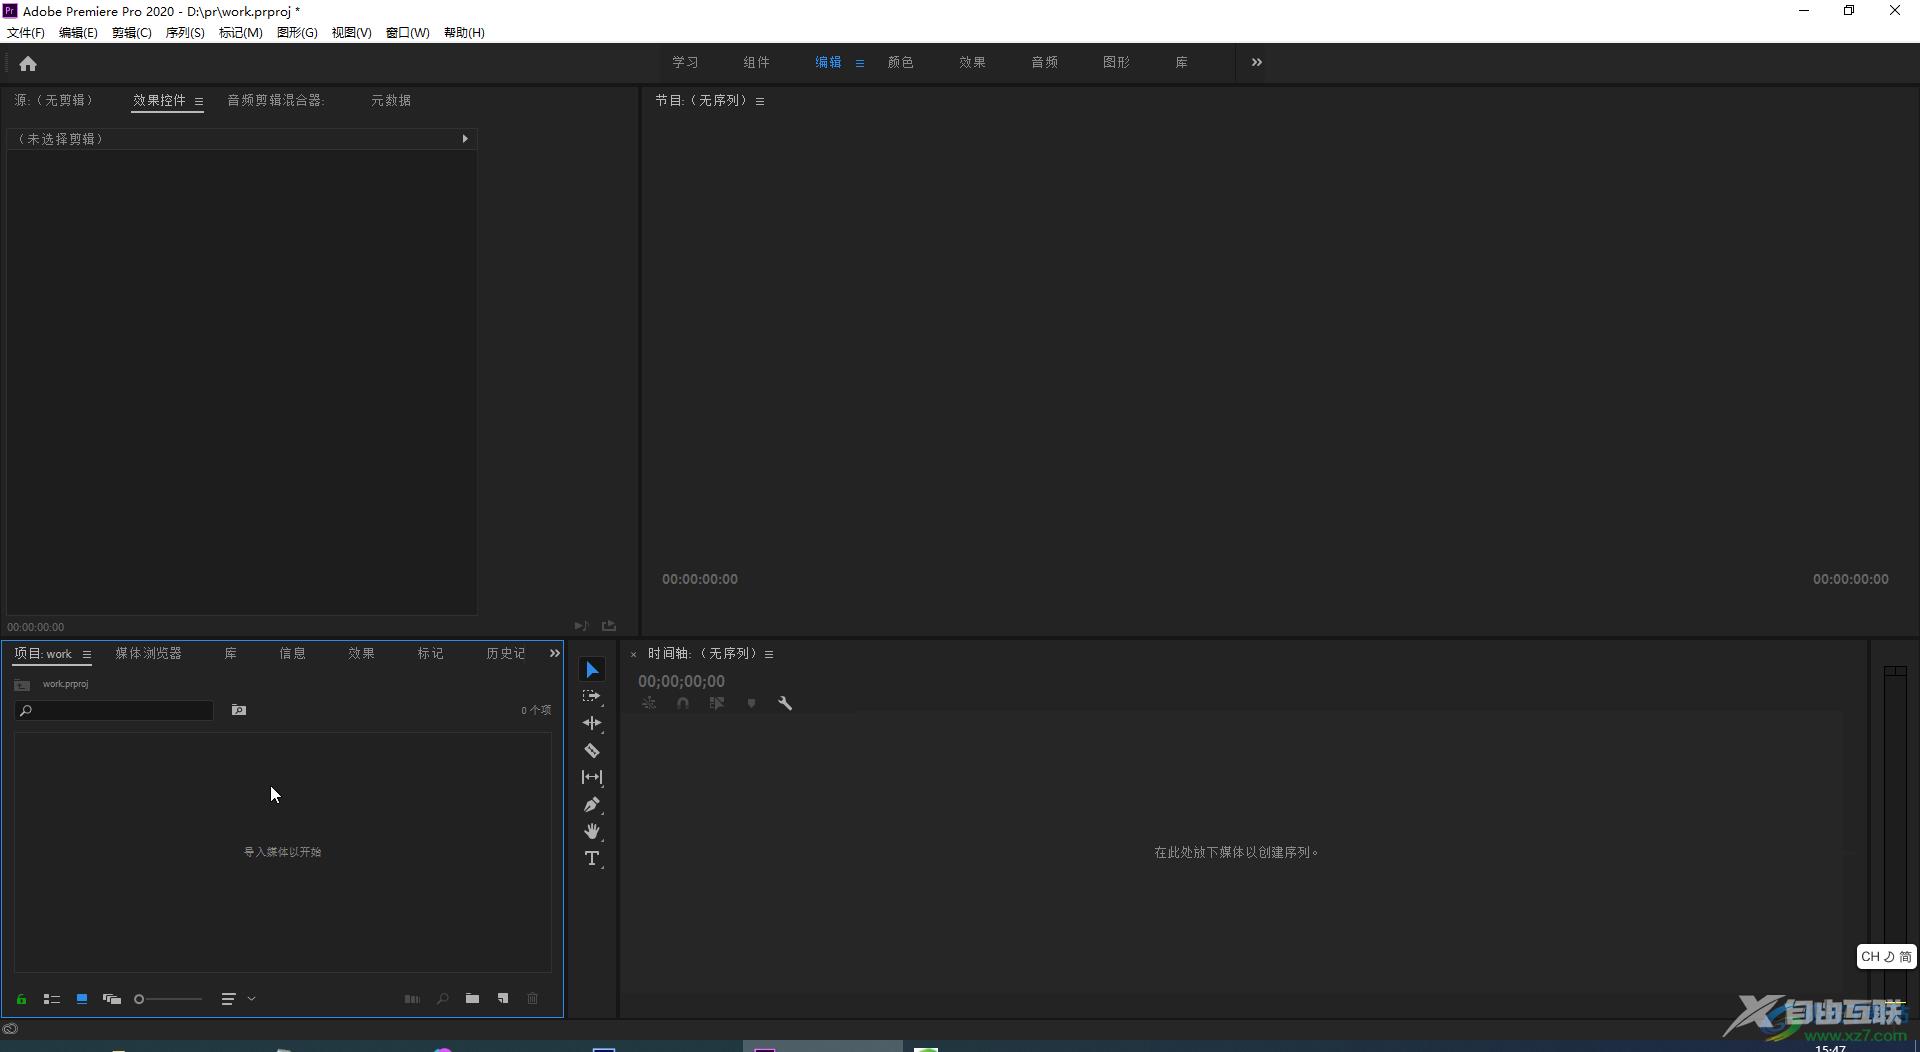
Task: Open the 音频剪辑混合器 tab
Action: coord(275,100)
